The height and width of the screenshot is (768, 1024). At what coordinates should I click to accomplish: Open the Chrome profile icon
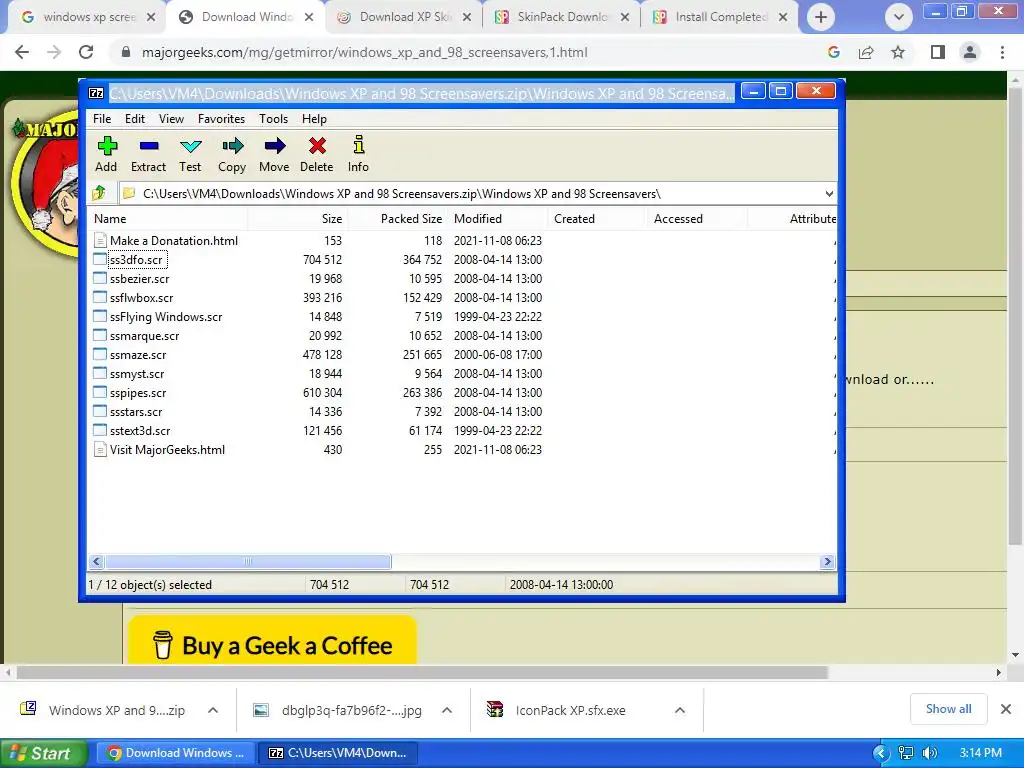click(x=970, y=52)
